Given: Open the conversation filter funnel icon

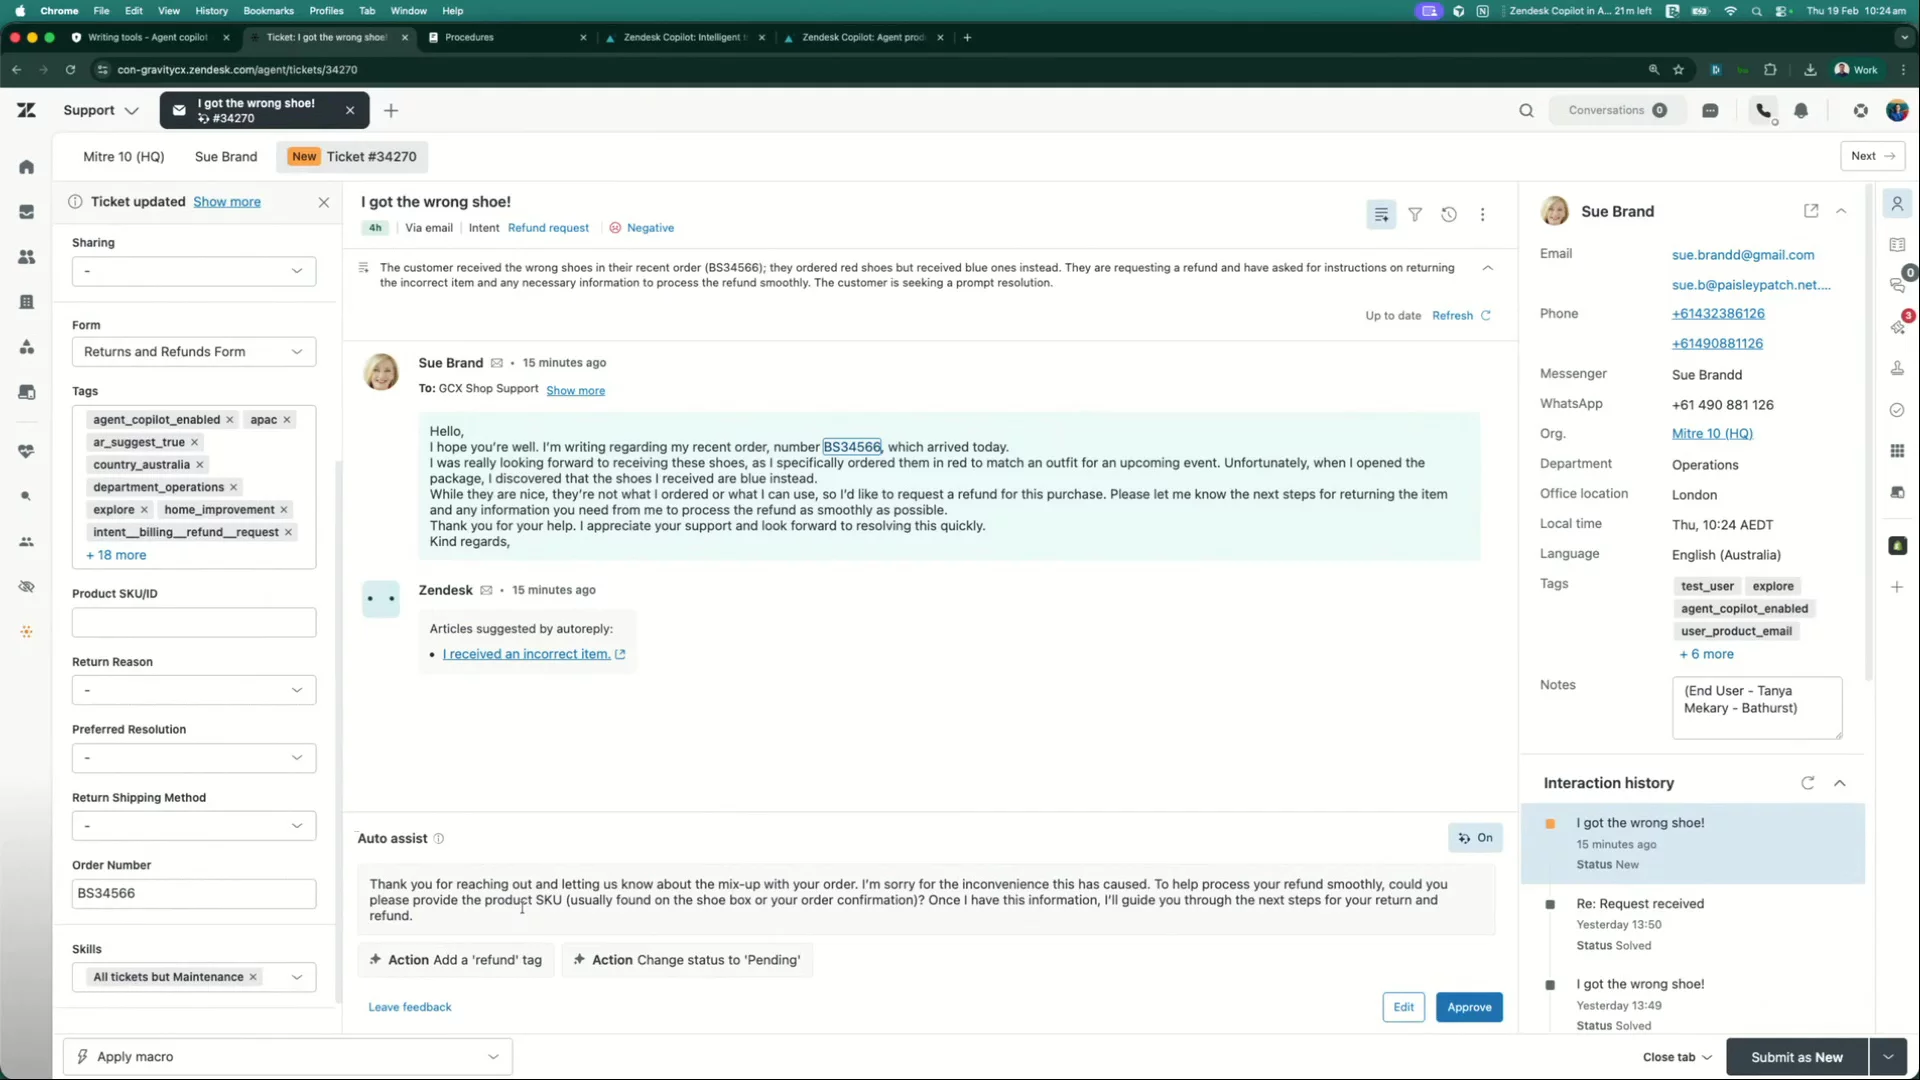Looking at the screenshot, I should (x=1415, y=214).
